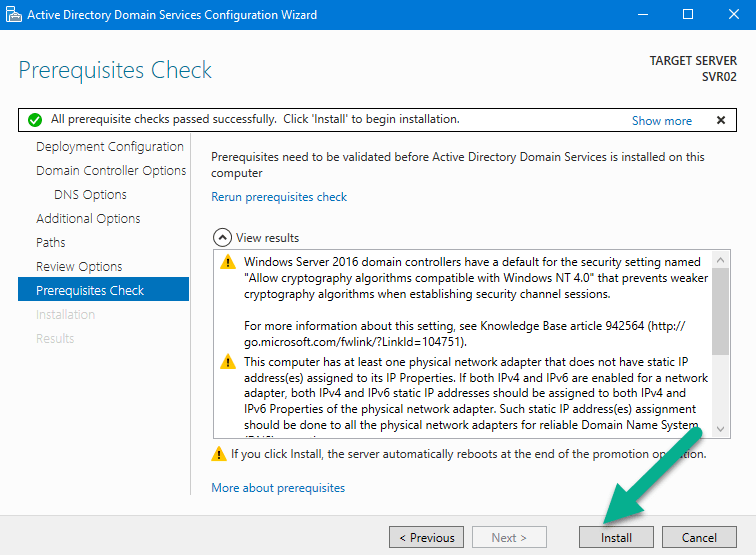The height and width of the screenshot is (555, 756).
Task: Minimize the wizard window
Action: (643, 14)
